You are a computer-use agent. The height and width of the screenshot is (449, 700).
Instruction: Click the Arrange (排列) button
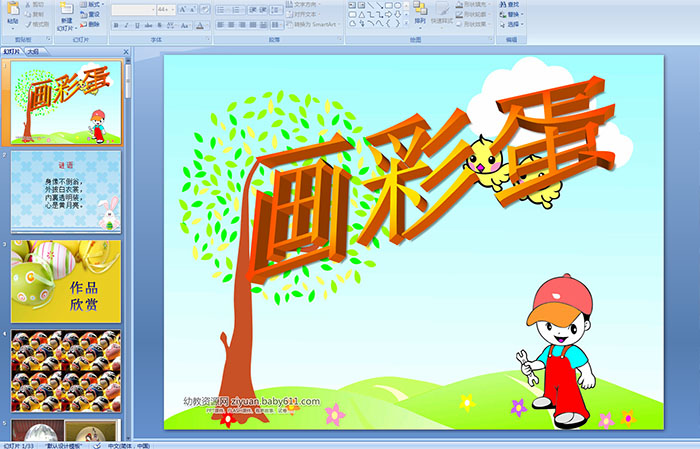coord(420,13)
